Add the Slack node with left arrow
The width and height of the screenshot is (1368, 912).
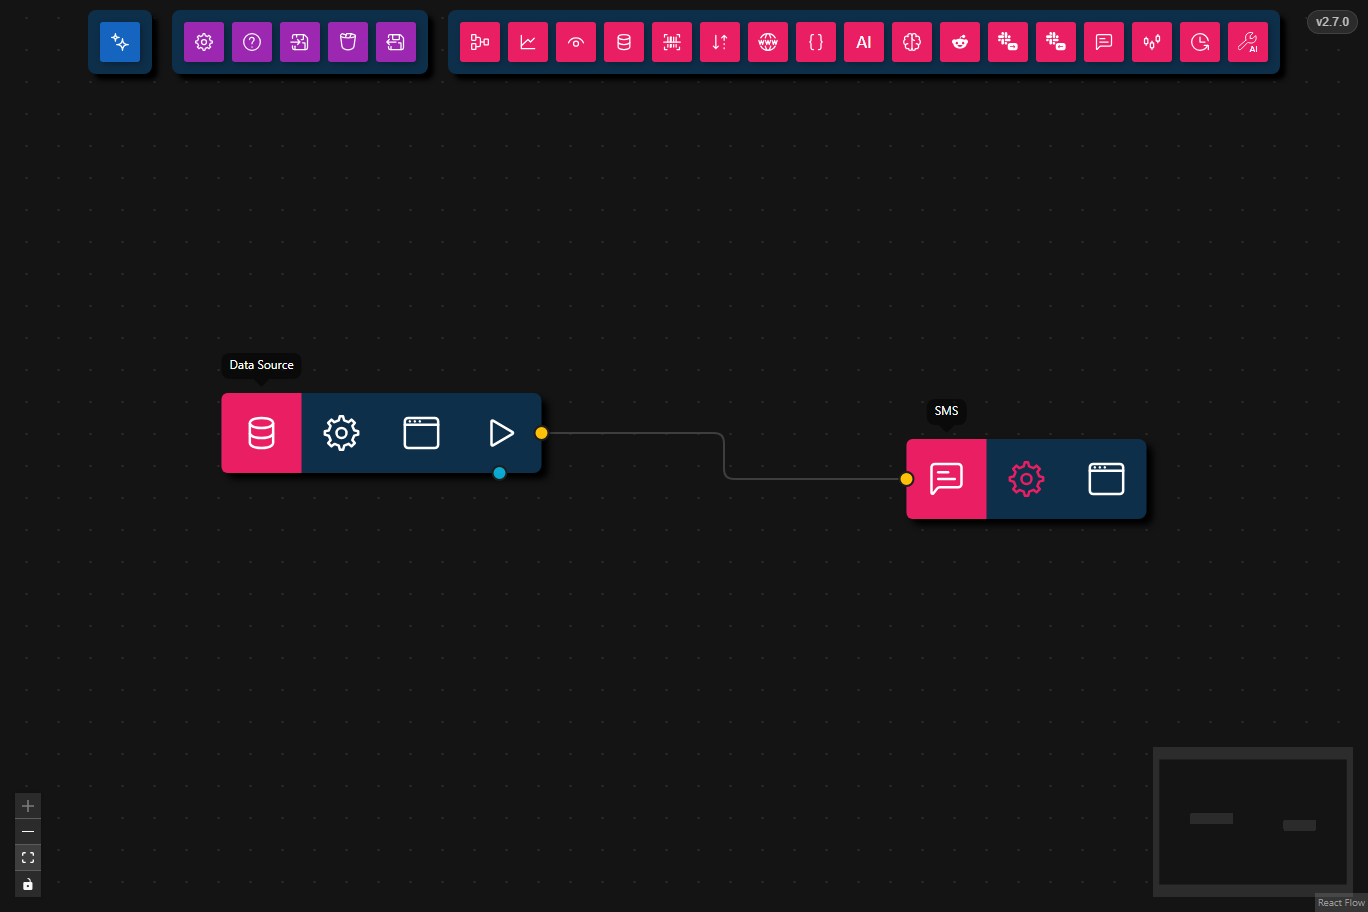pyautogui.click(x=1056, y=42)
